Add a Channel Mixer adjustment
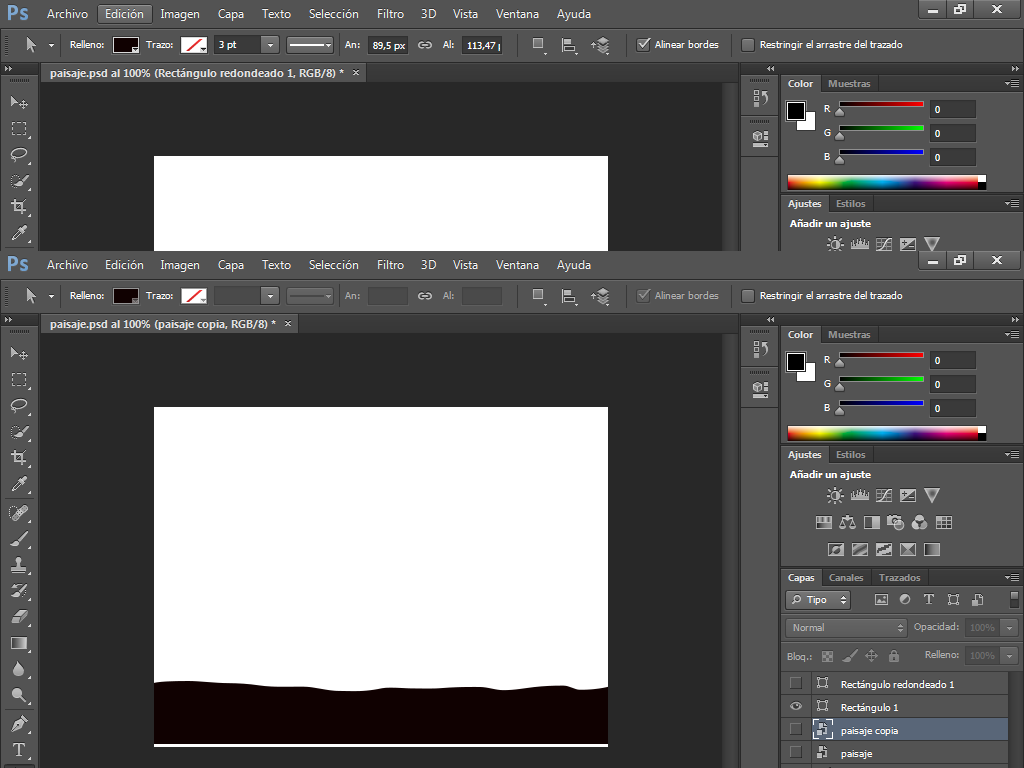Image resolution: width=1024 pixels, height=768 pixels. (x=920, y=522)
